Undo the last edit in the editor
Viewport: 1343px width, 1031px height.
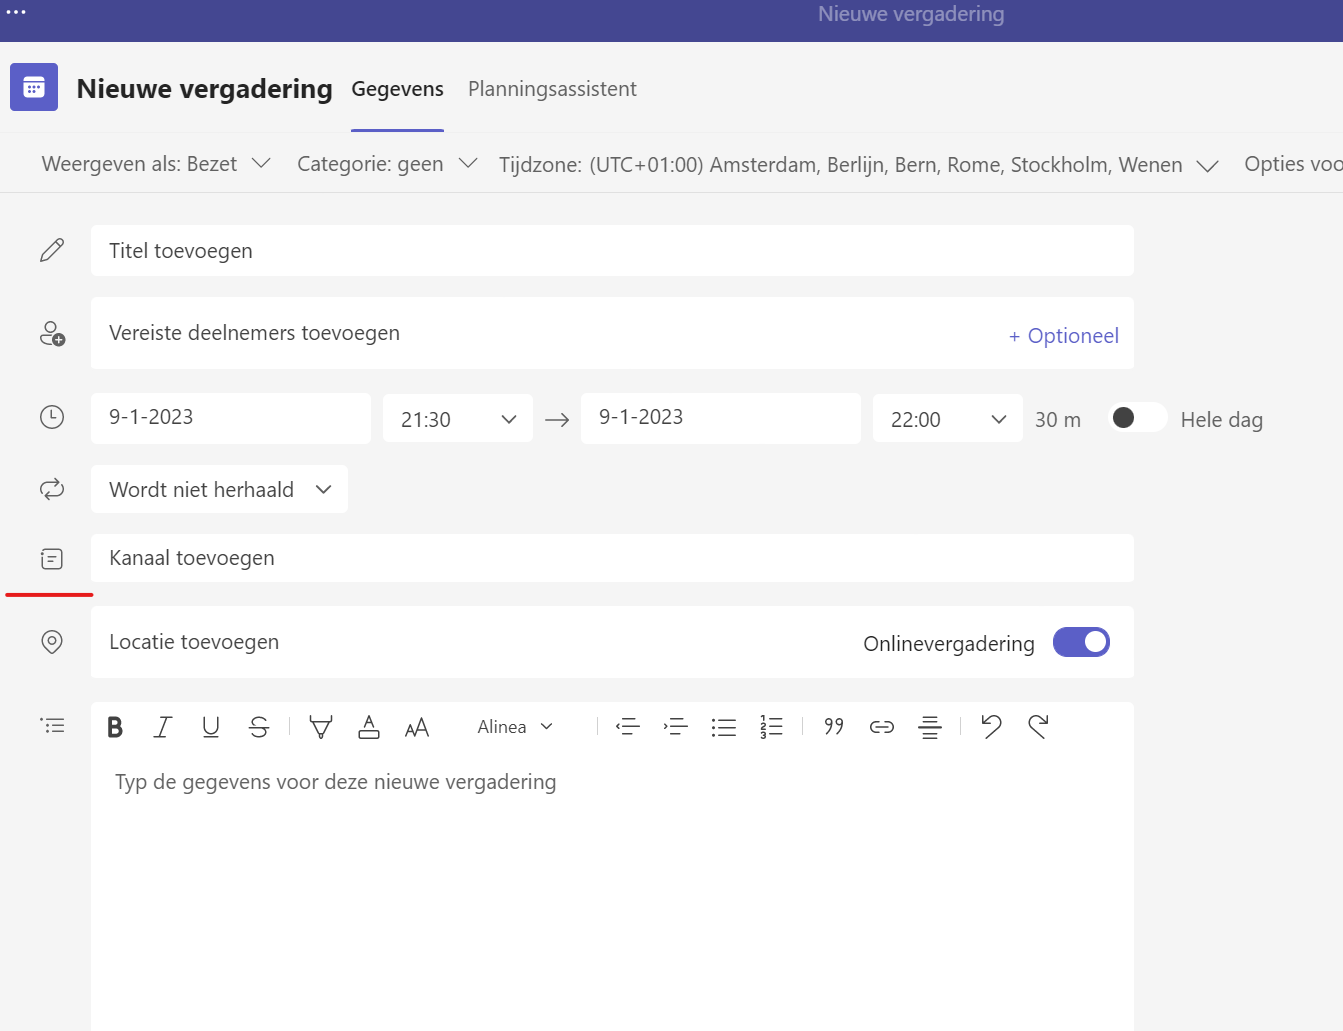coord(990,727)
